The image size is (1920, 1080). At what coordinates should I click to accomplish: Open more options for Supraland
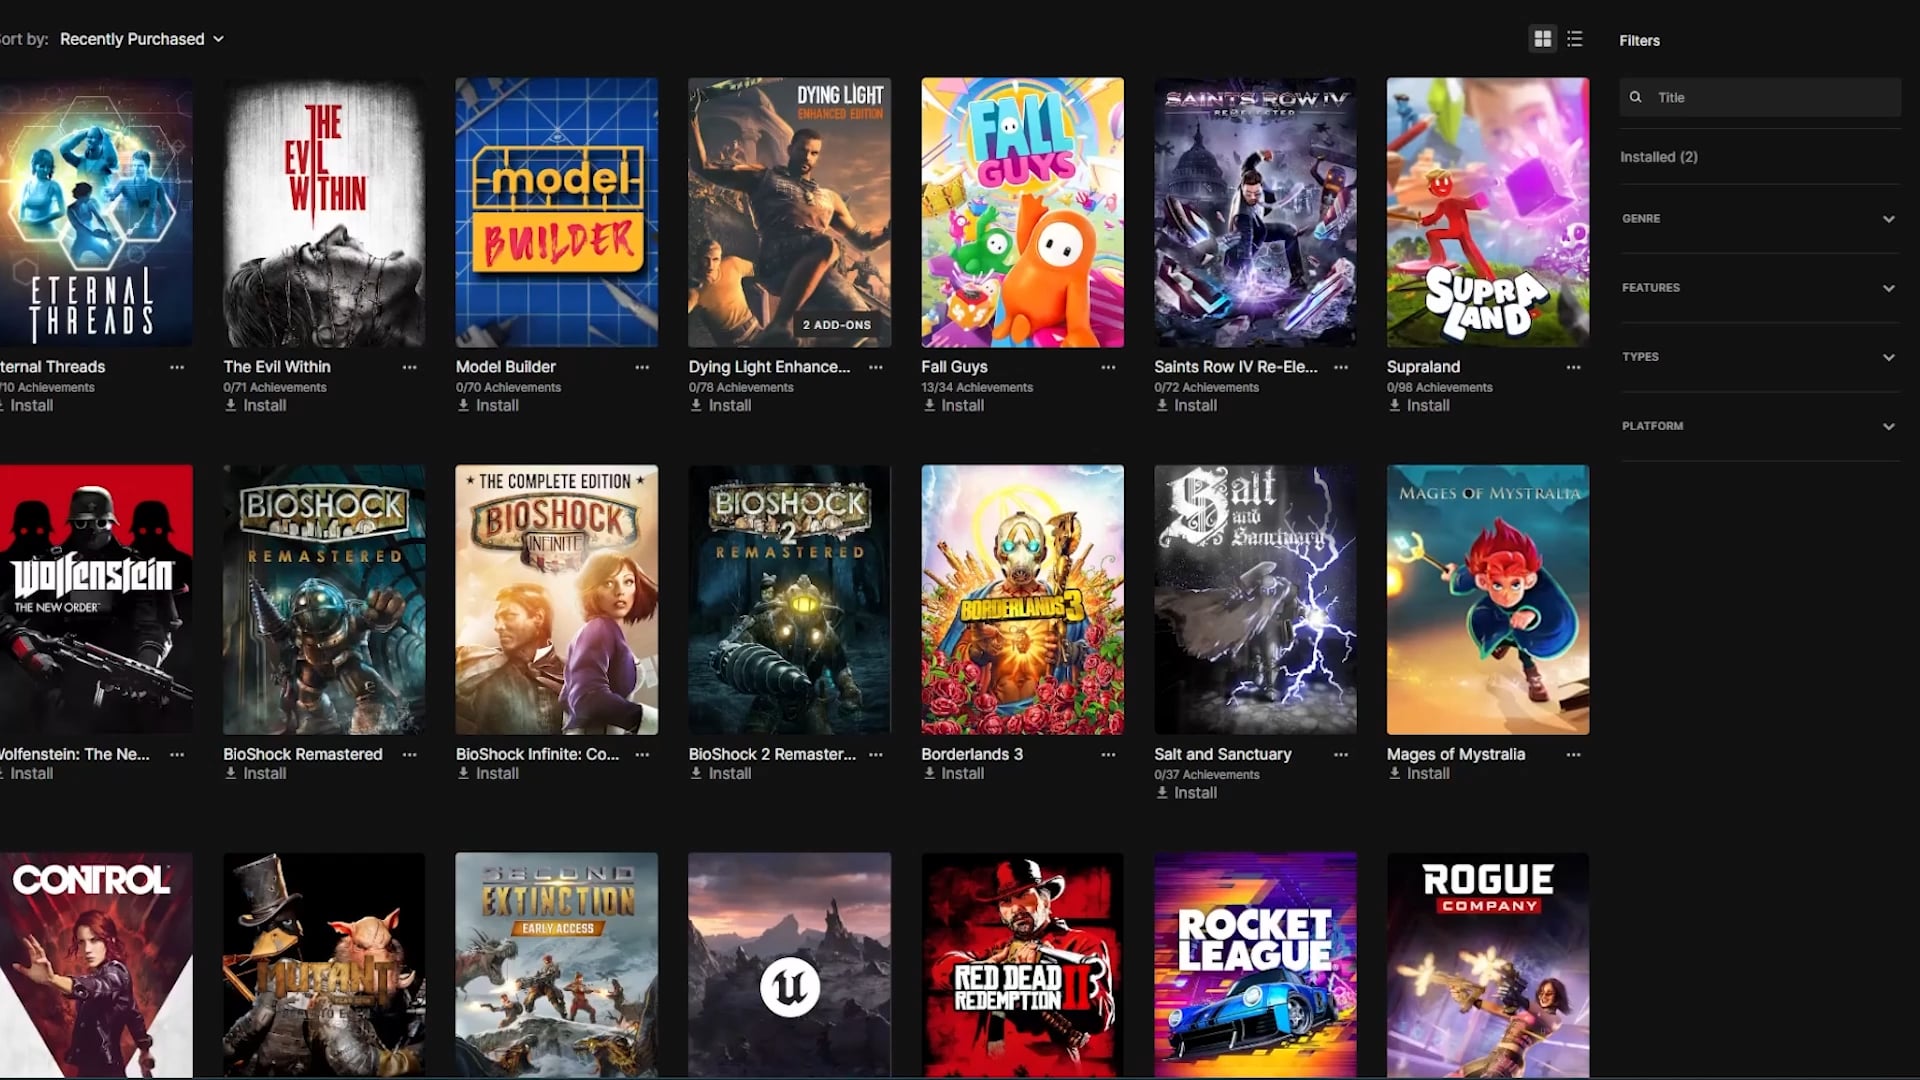tap(1574, 367)
